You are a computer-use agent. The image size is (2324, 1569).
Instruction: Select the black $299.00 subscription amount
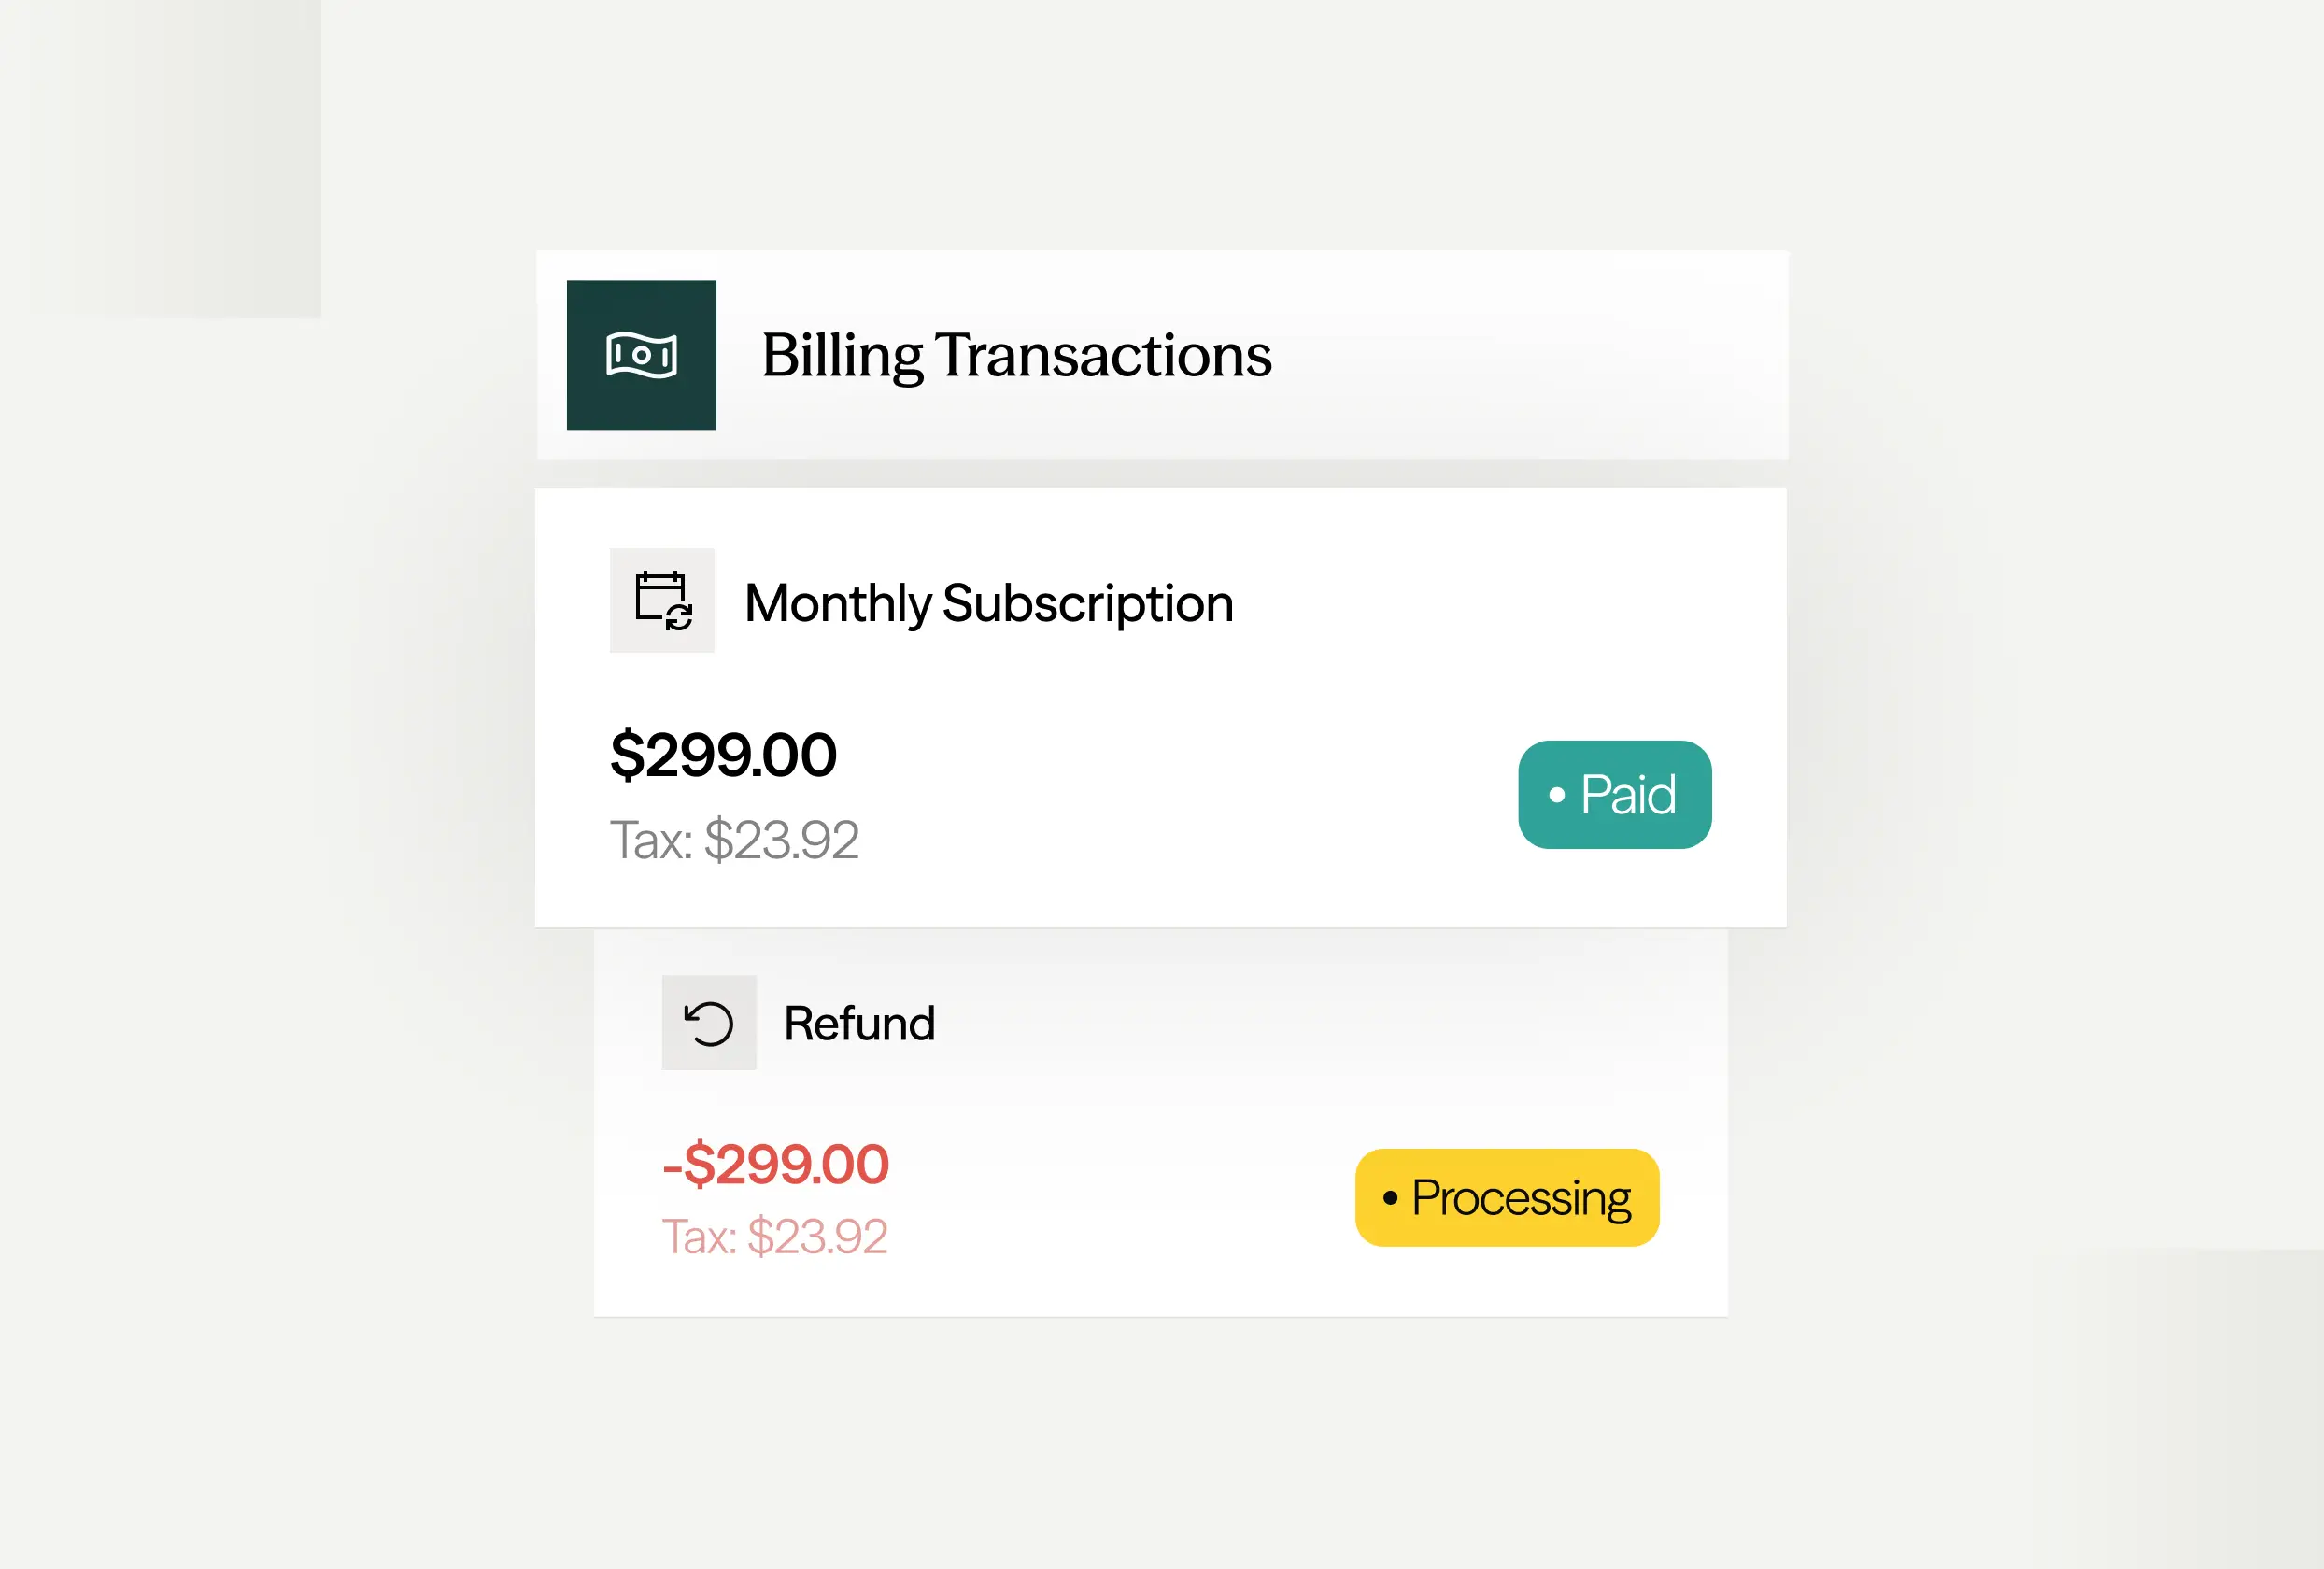[723, 754]
